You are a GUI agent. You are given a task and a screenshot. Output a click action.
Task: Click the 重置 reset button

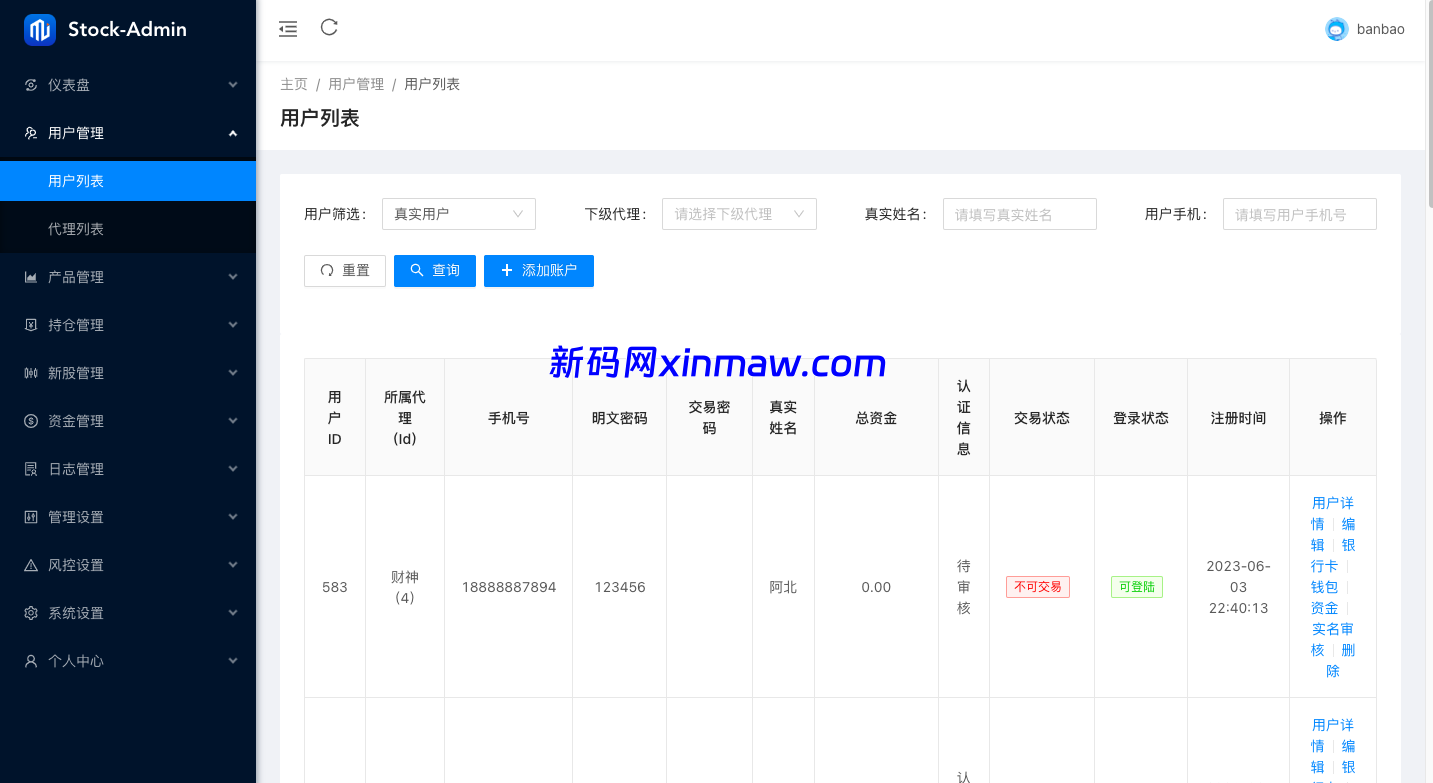[345, 271]
